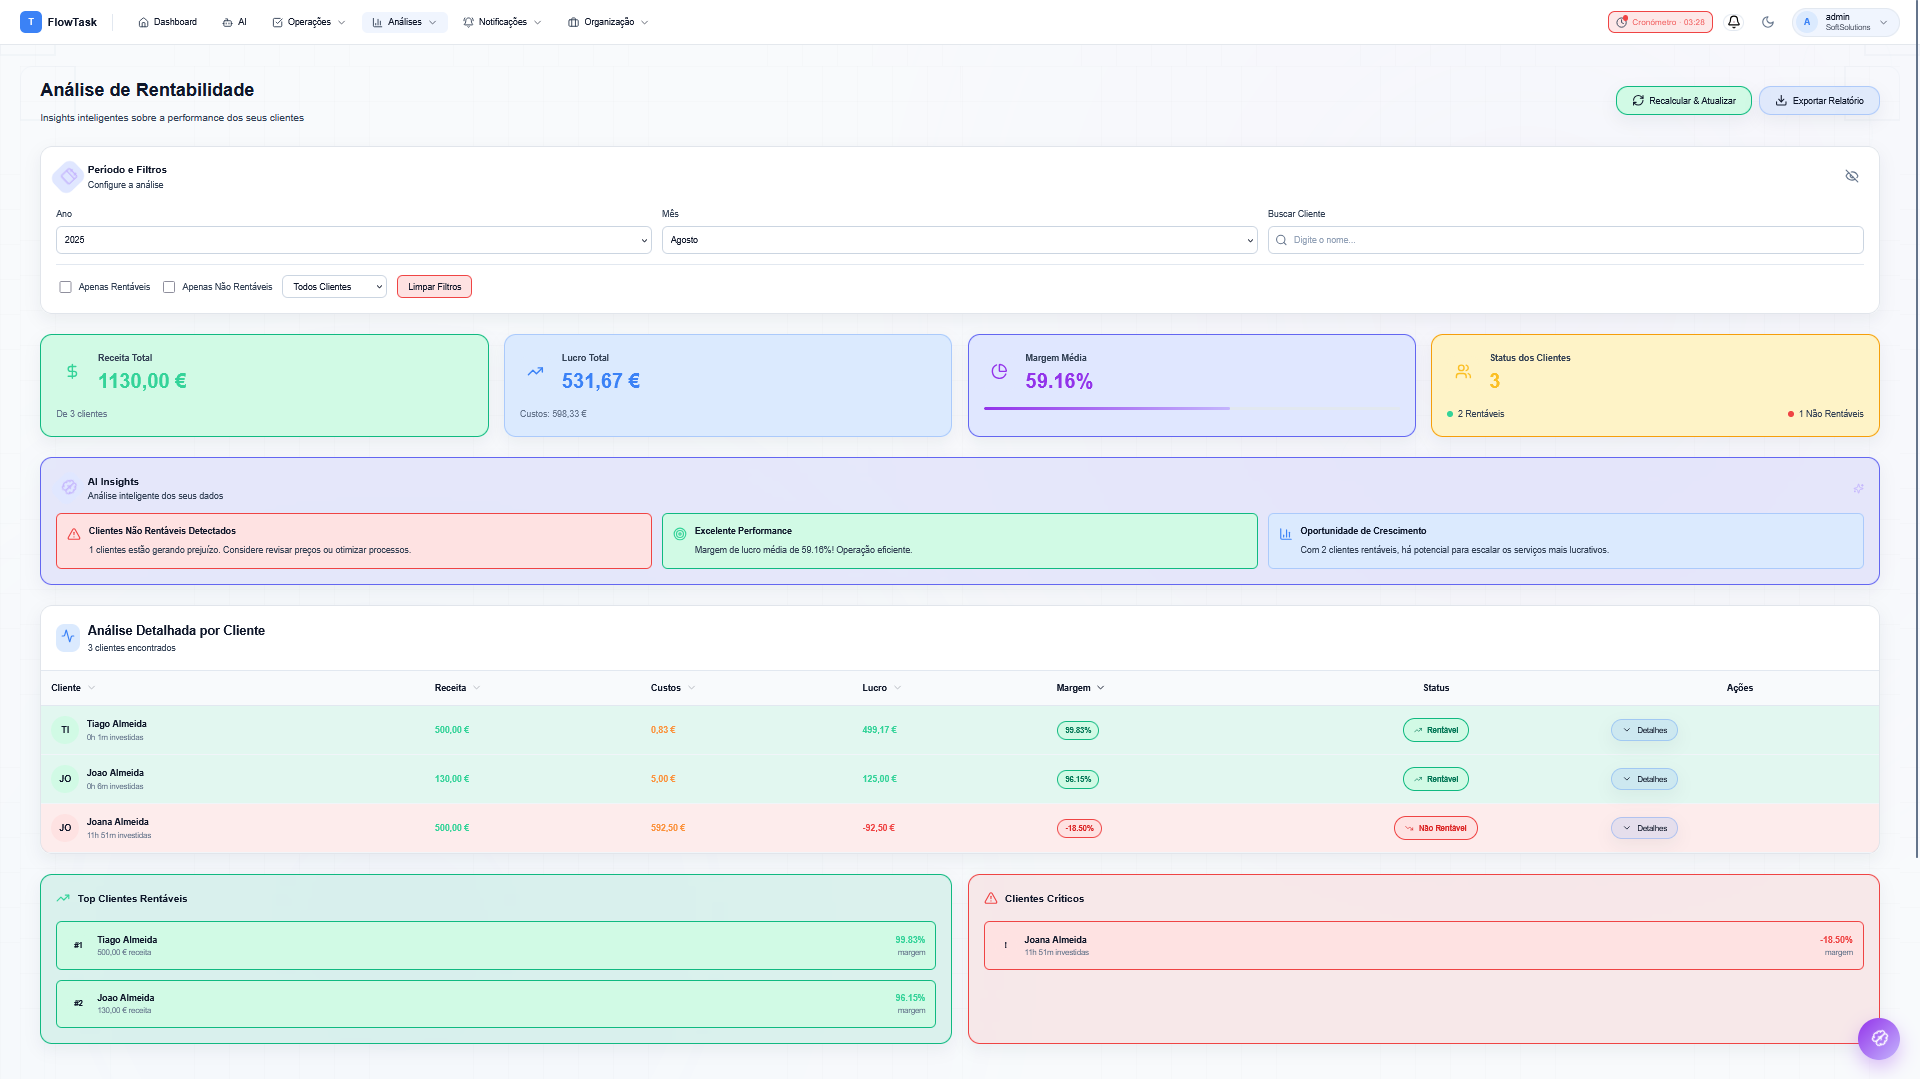1920x1079 pixels.
Task: Toggle dark mode moon icon
Action: pyautogui.click(x=1768, y=22)
